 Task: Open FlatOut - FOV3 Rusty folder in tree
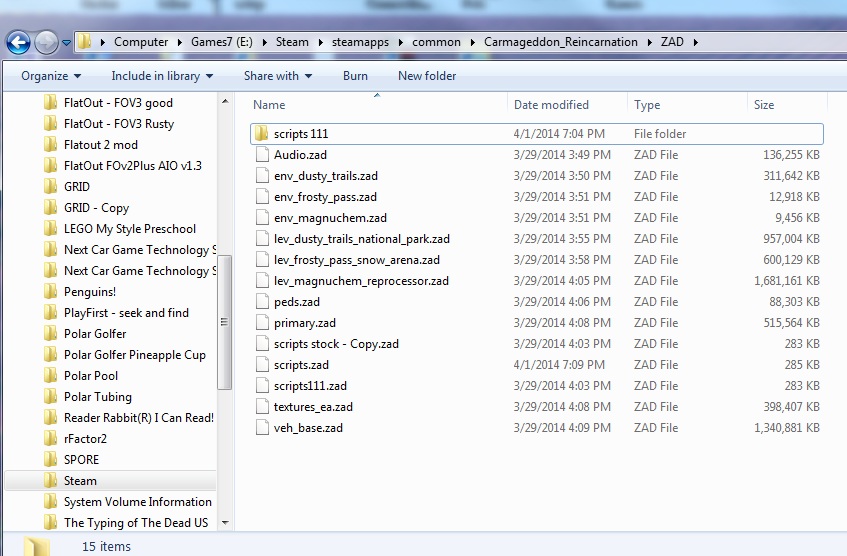119,124
